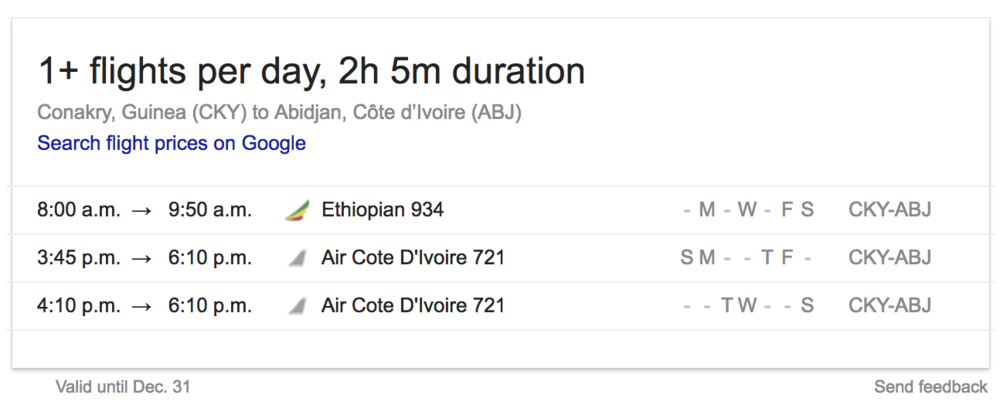Select Air Cote D'Ivoire 721 departing 4:10 p.m.
This screenshot has height=405, width=1000.
pyautogui.click(x=412, y=306)
